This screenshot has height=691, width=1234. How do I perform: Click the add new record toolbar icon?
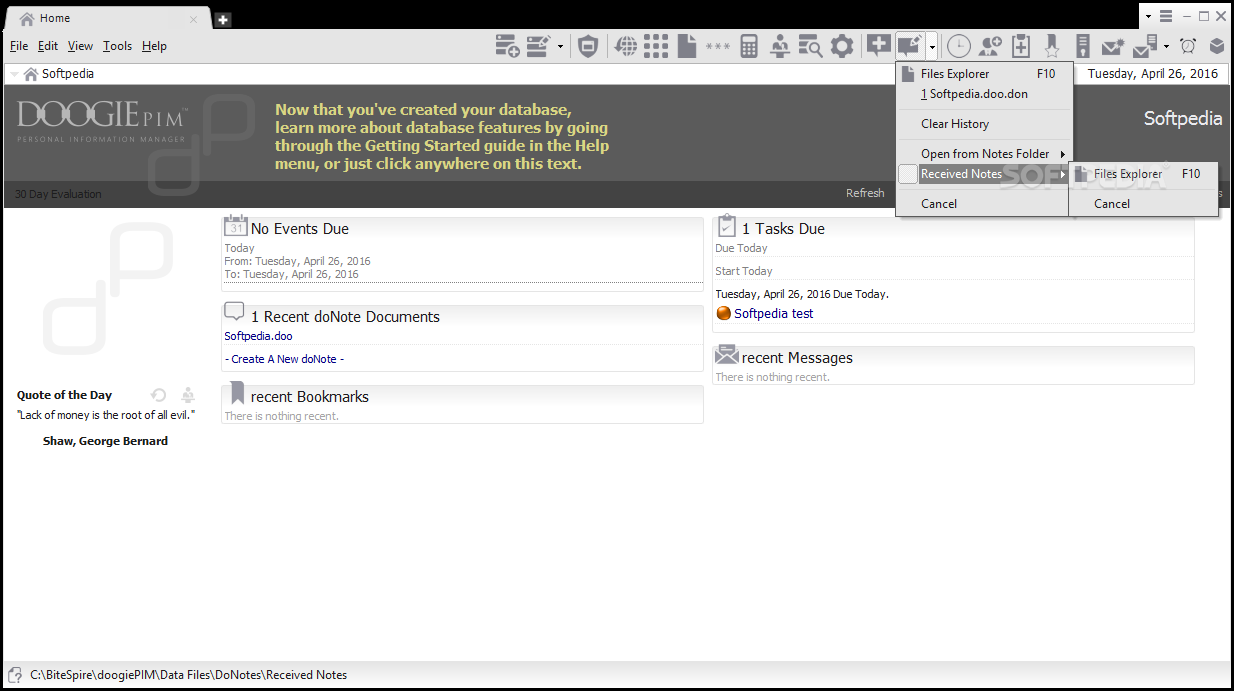click(507, 46)
